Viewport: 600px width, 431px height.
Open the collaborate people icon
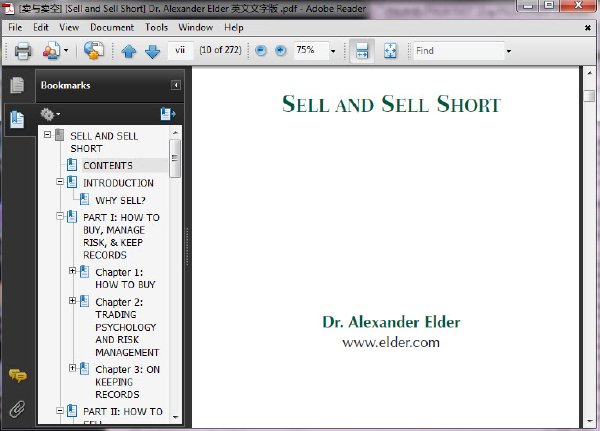51,51
